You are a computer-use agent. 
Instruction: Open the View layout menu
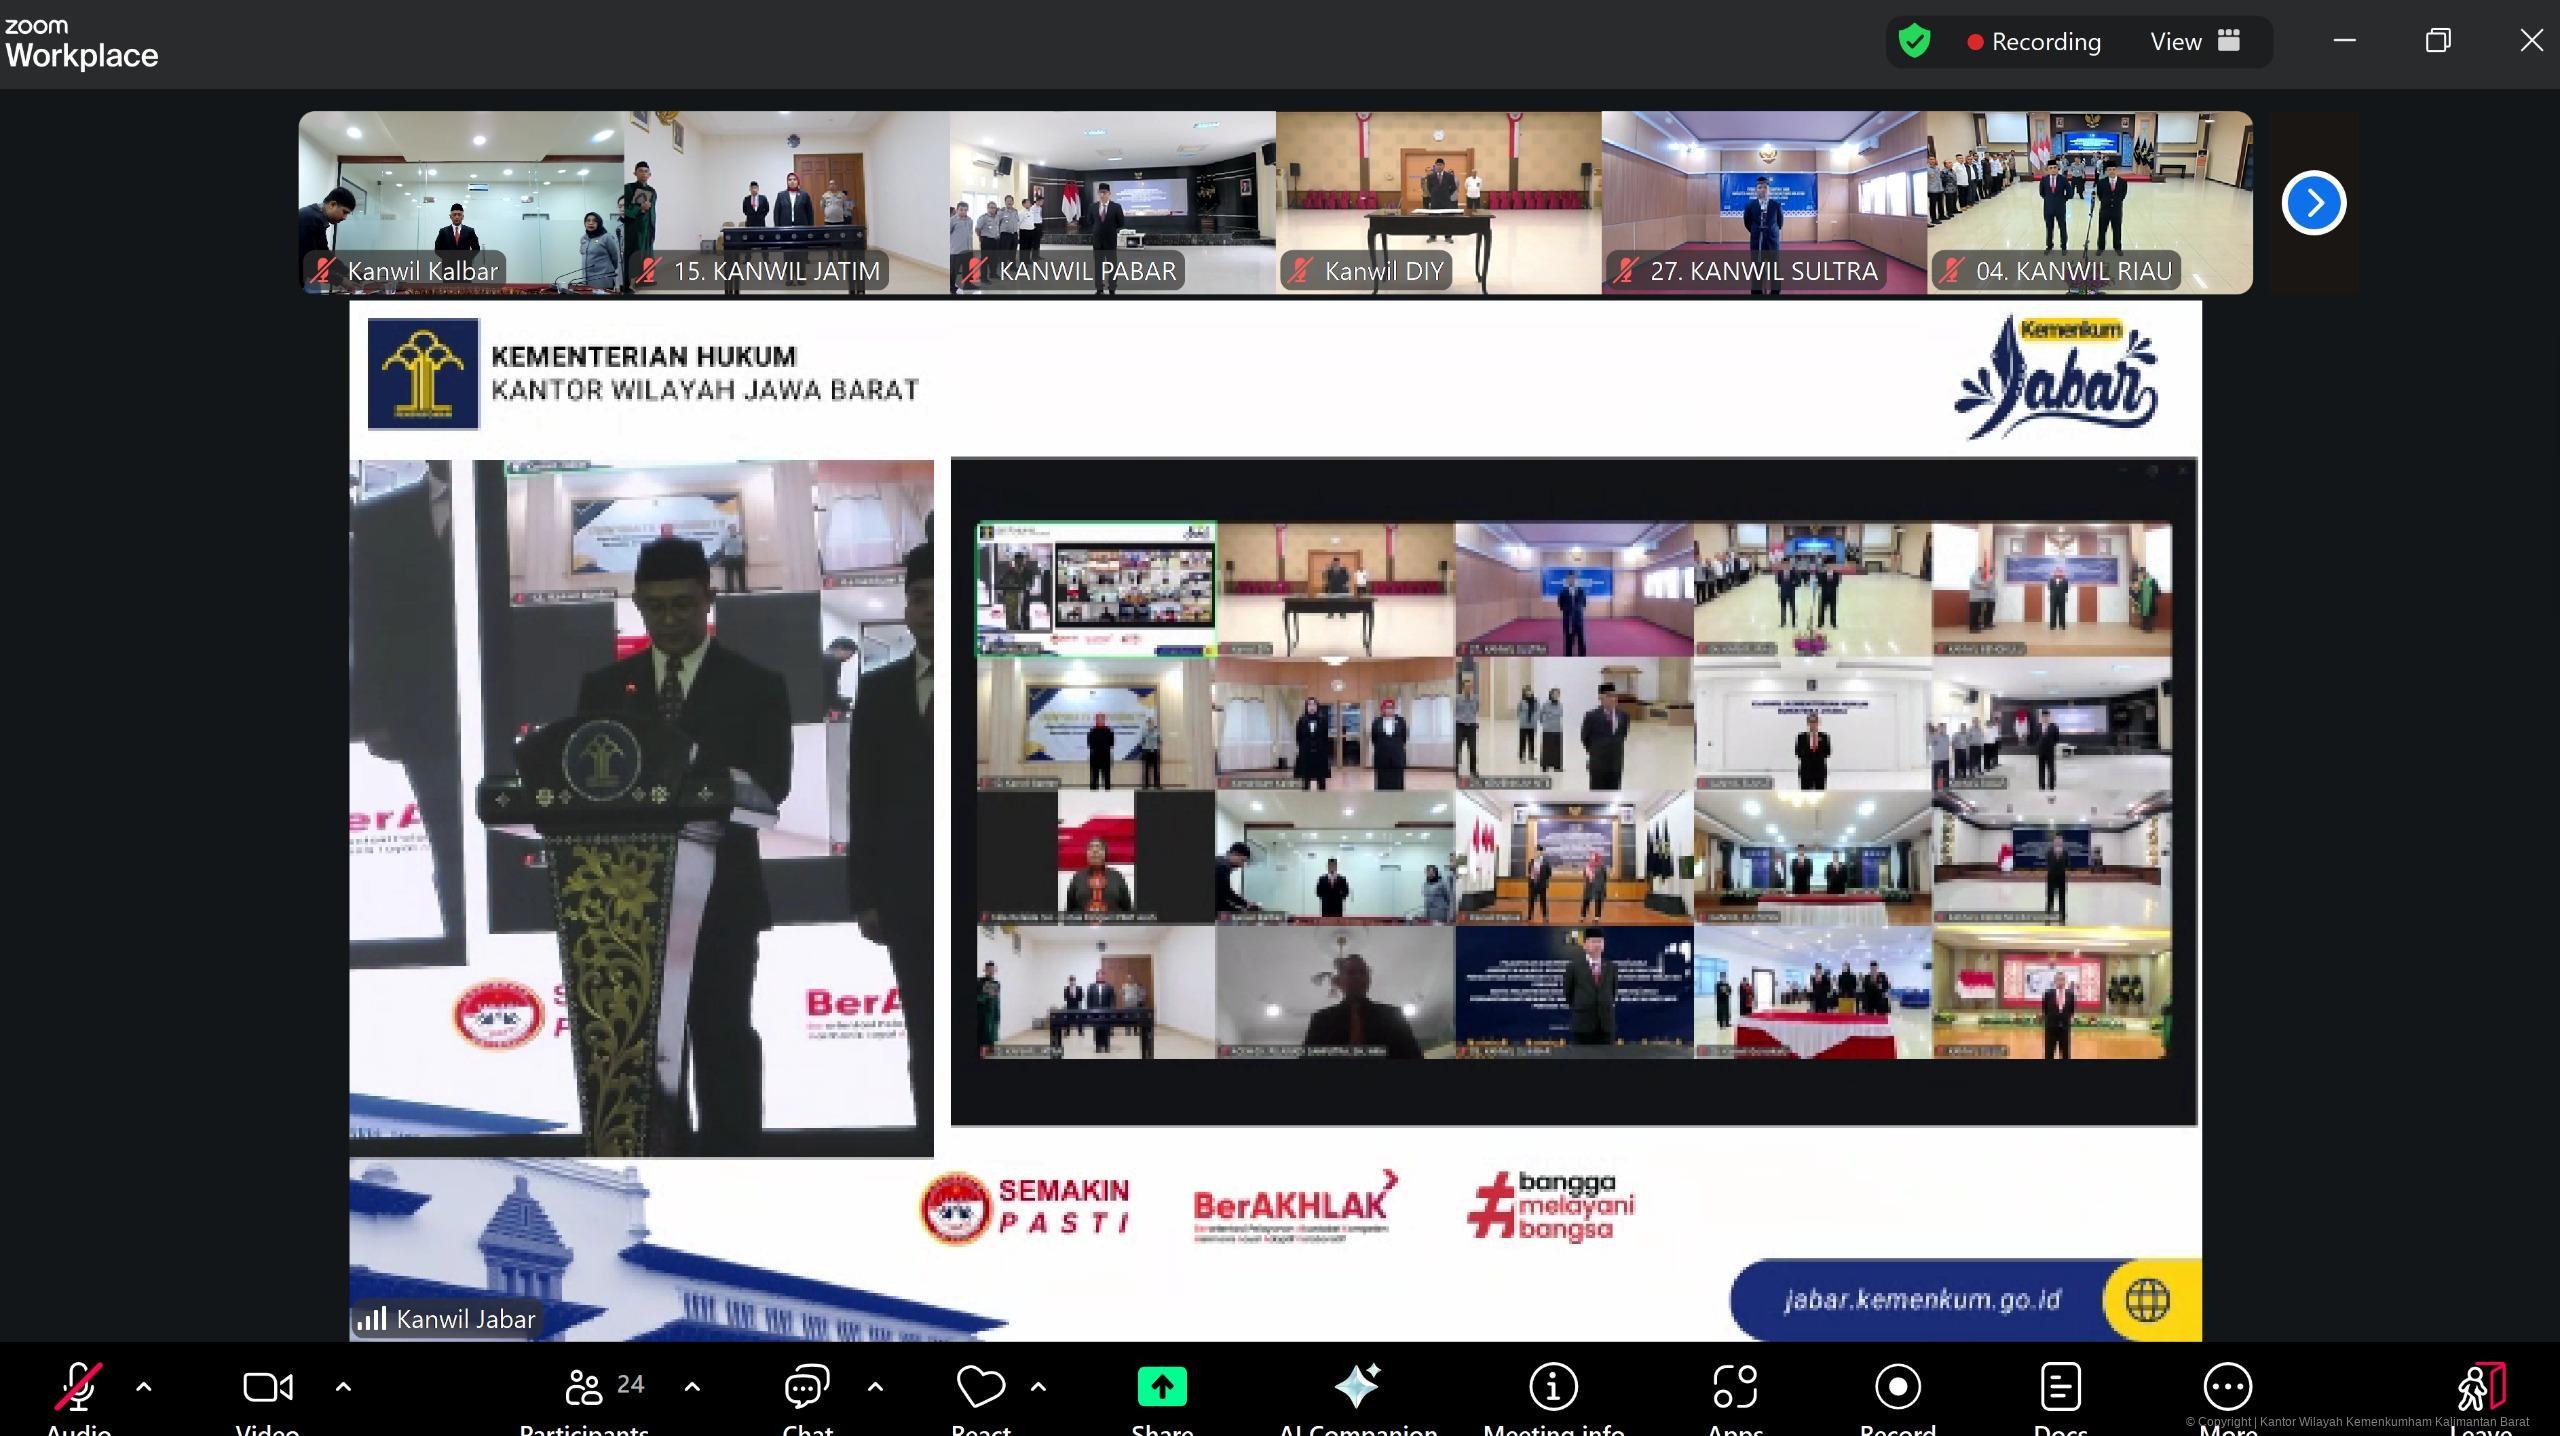click(x=2195, y=41)
